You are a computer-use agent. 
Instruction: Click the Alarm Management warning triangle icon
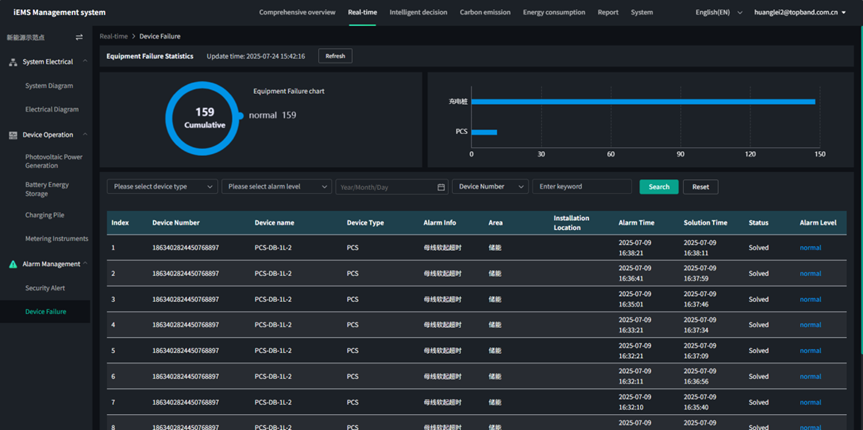13,264
